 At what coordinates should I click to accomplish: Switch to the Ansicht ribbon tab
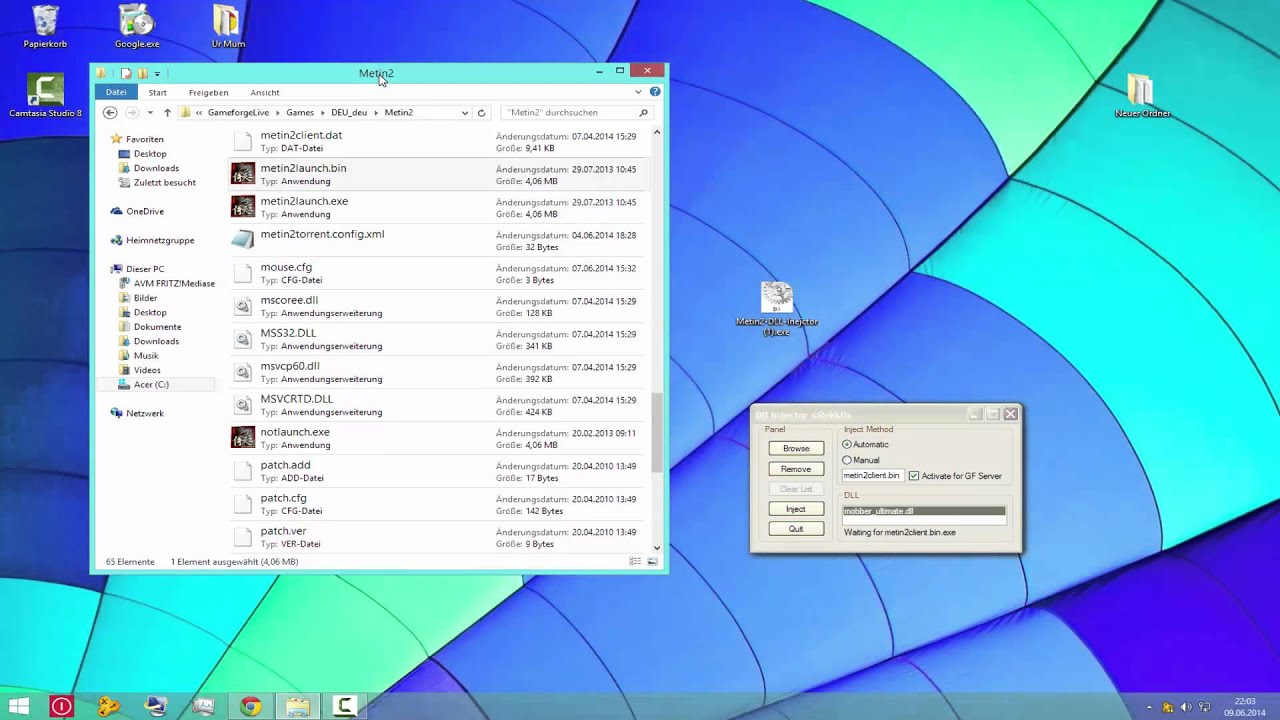pos(265,92)
